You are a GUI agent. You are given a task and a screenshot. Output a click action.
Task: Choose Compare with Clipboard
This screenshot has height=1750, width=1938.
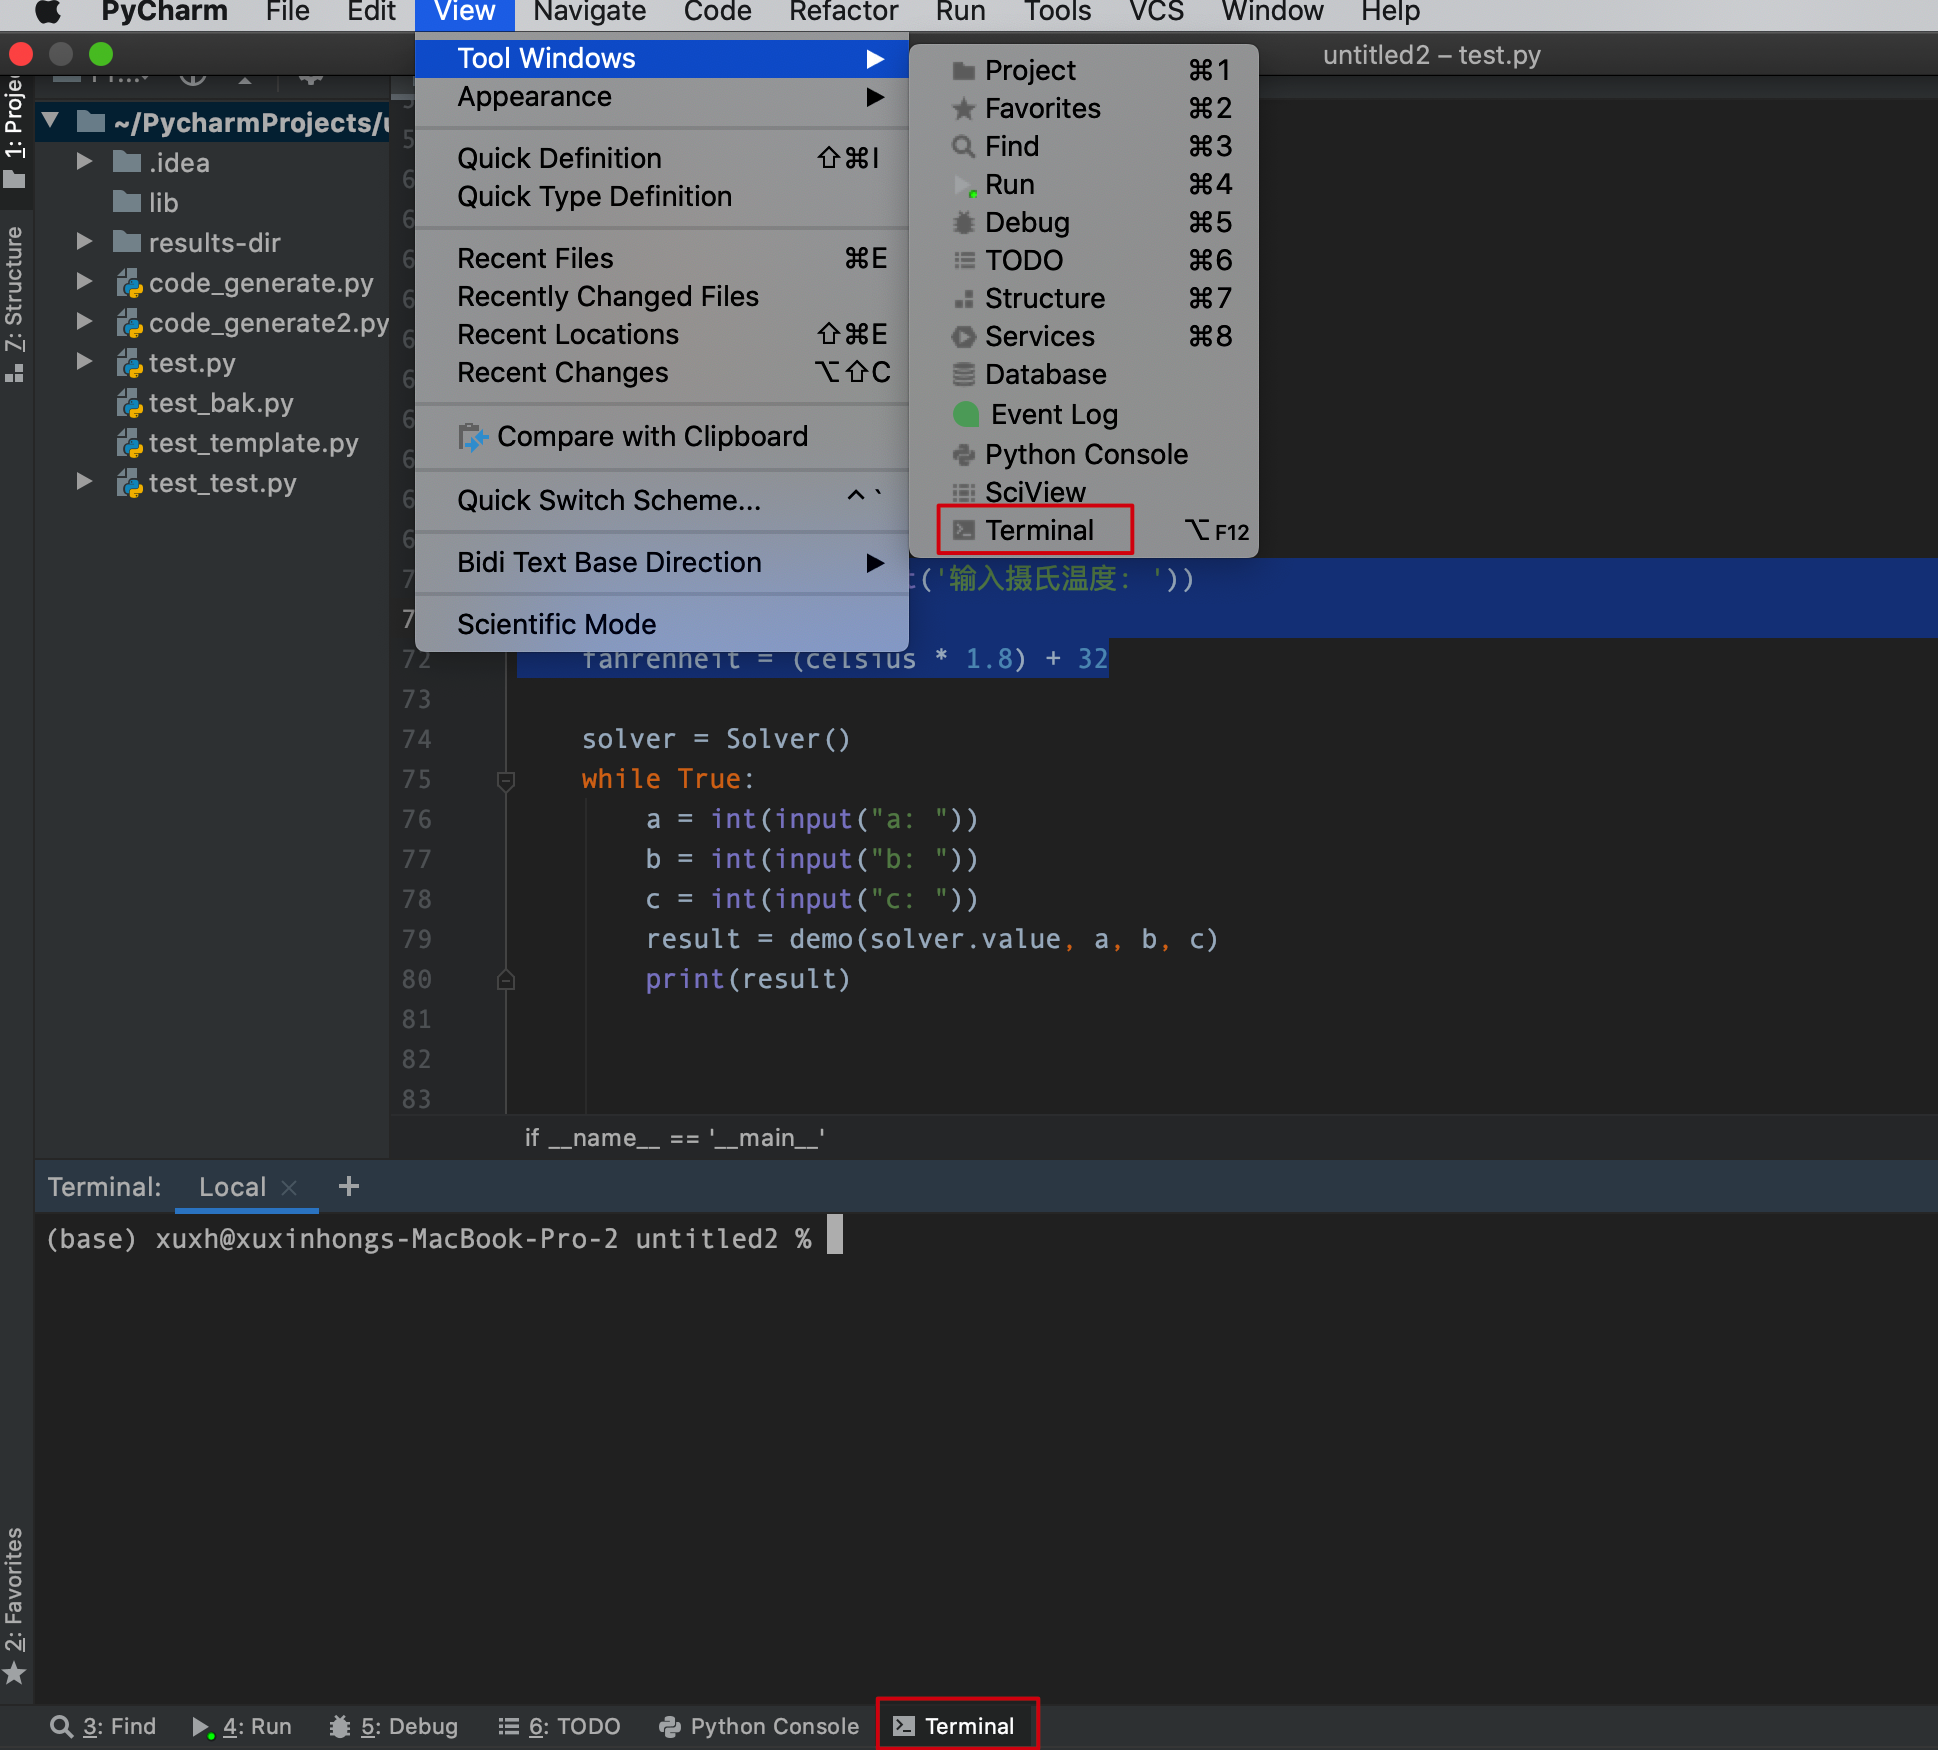pos(662,436)
